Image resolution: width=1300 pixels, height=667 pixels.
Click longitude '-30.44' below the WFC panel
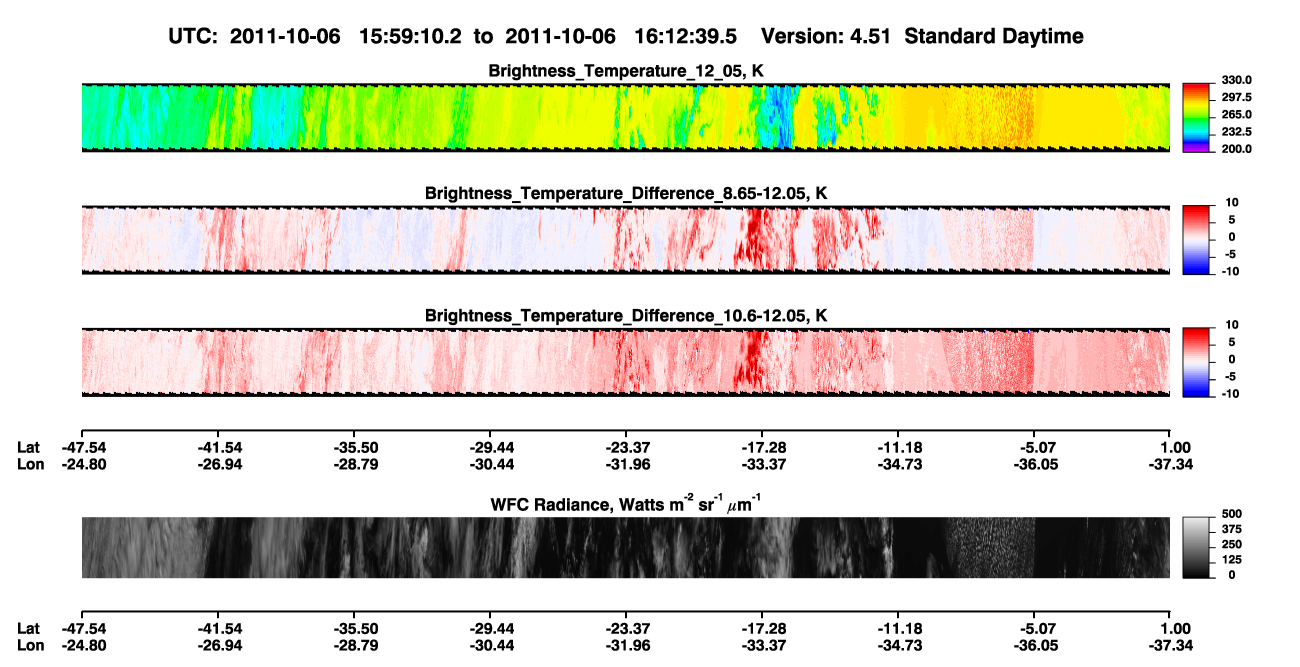point(490,645)
